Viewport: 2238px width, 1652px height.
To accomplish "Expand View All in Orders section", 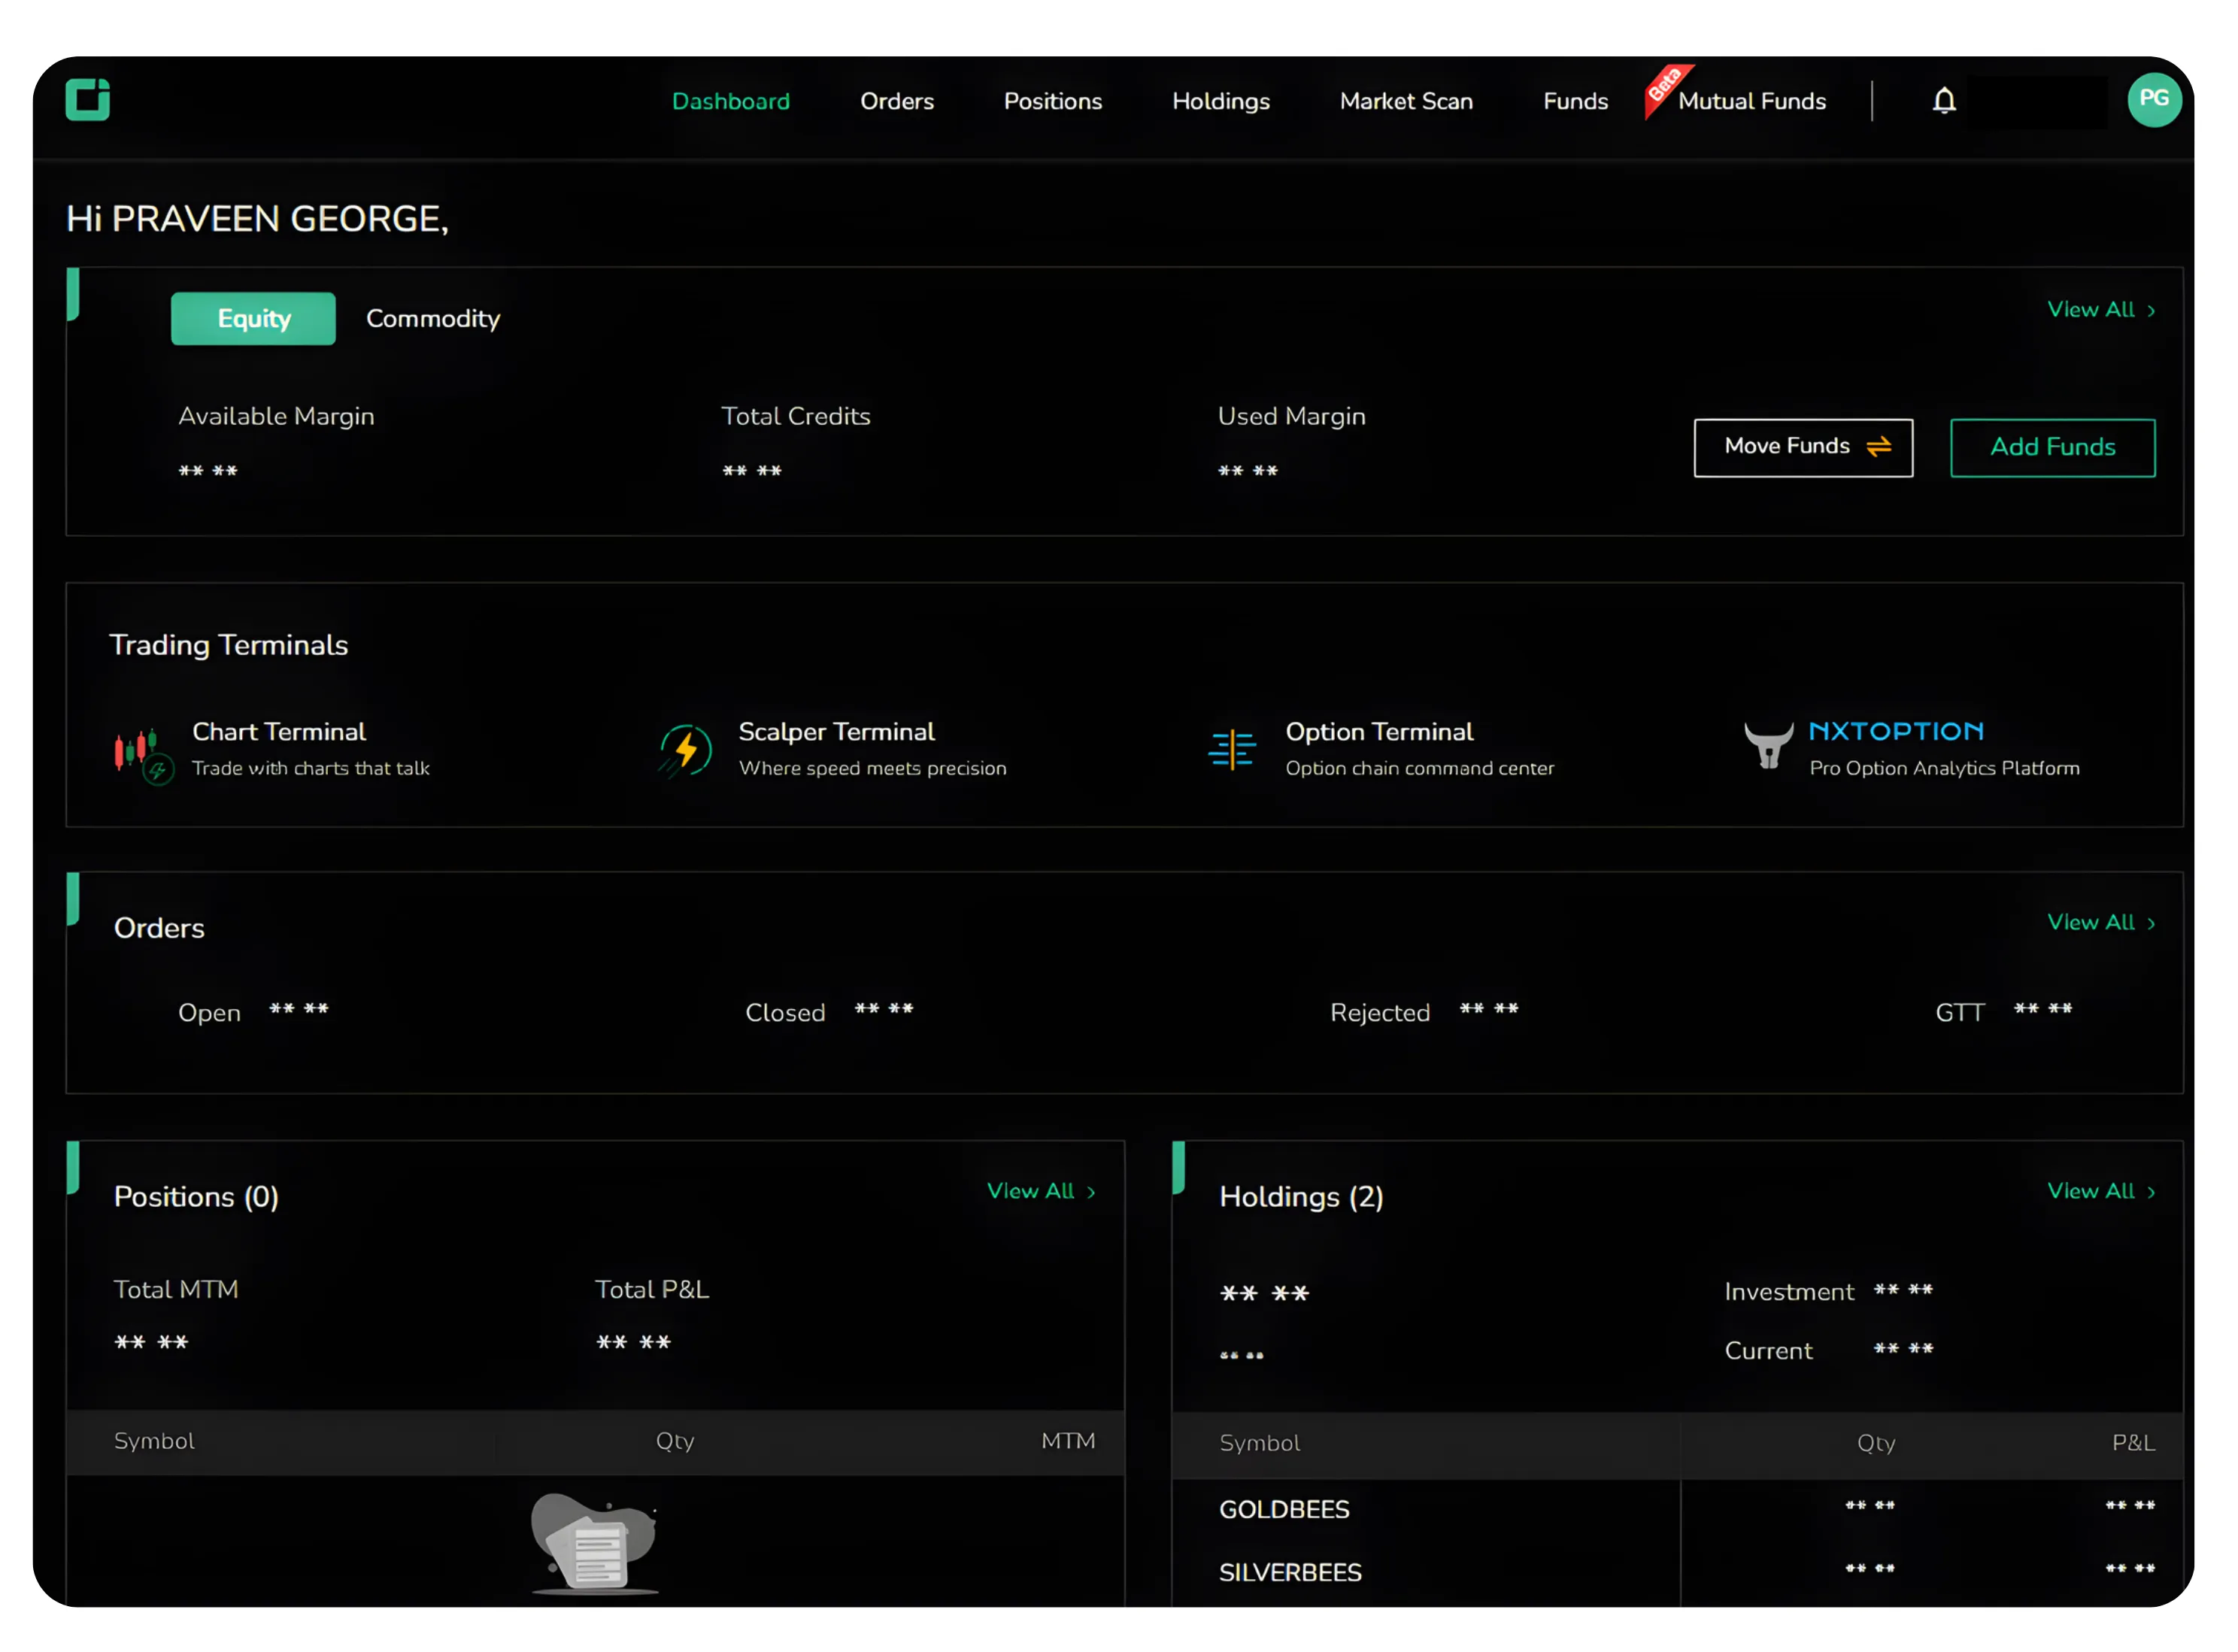I will tap(2102, 922).
